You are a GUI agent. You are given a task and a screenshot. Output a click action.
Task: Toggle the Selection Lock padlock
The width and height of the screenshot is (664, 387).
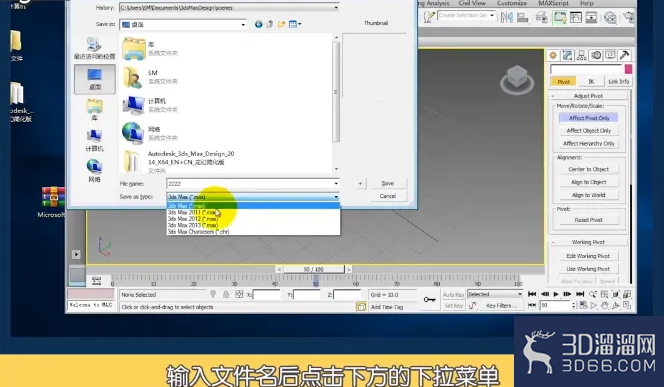(226, 294)
